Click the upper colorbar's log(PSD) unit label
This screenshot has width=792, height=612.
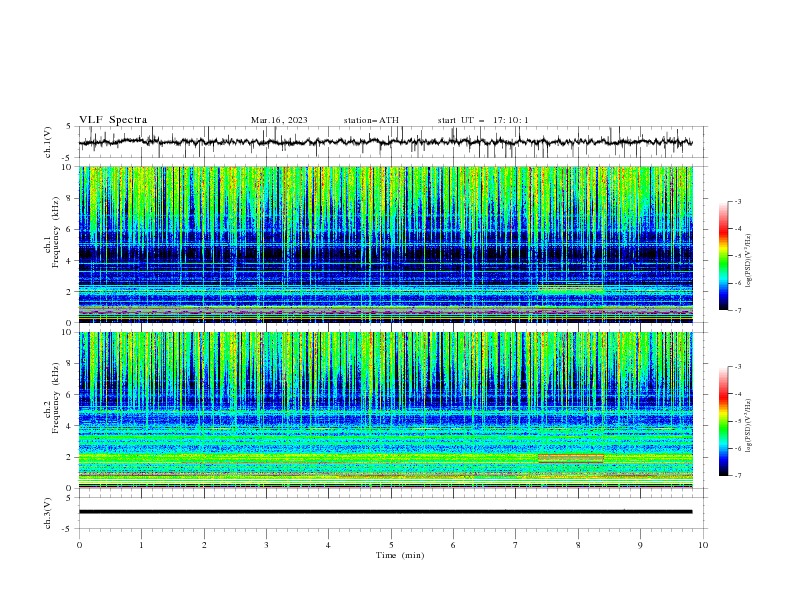pos(749,261)
